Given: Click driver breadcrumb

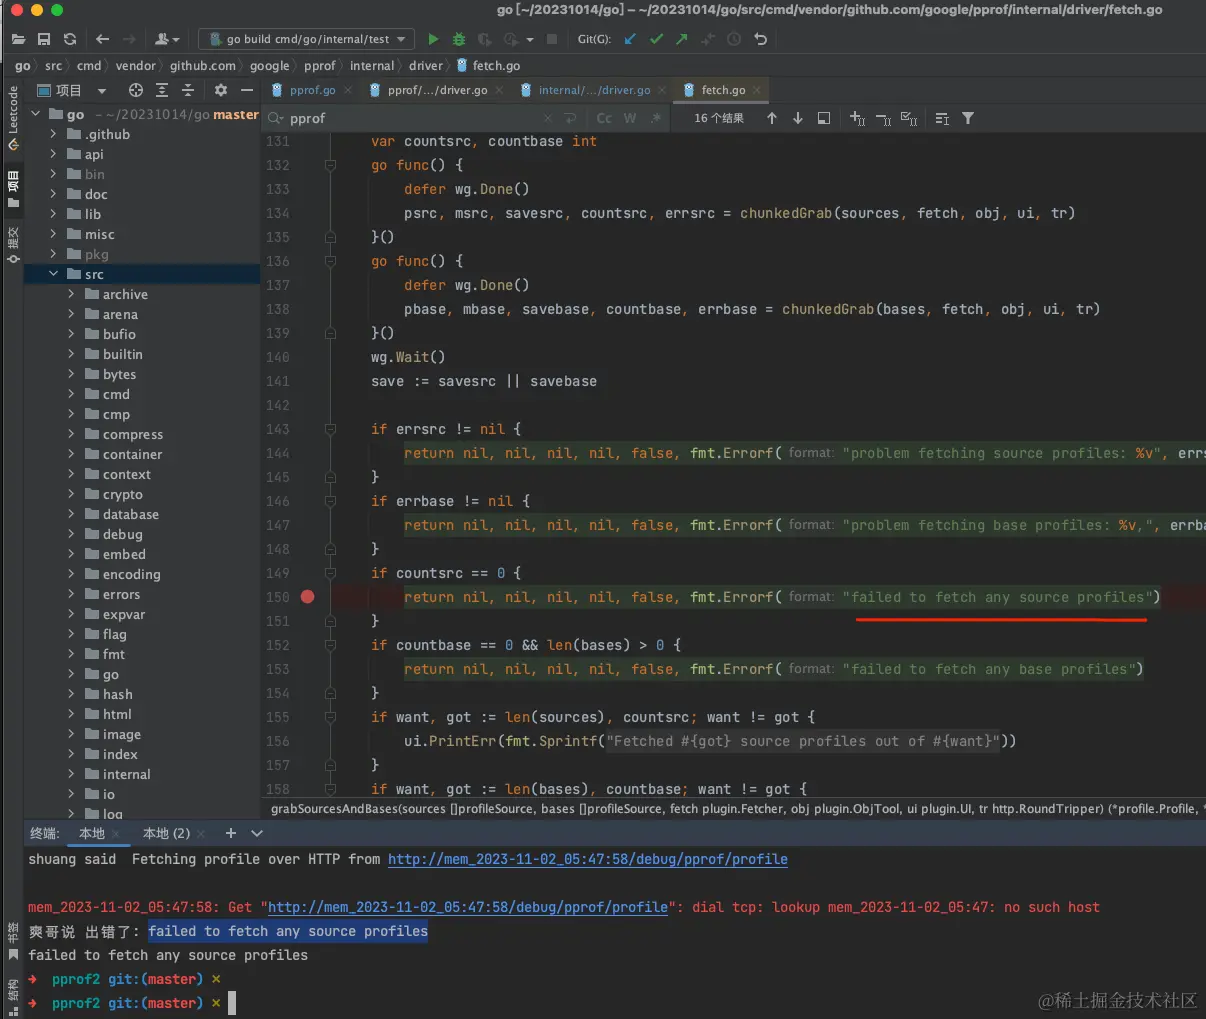Looking at the screenshot, I should (426, 65).
